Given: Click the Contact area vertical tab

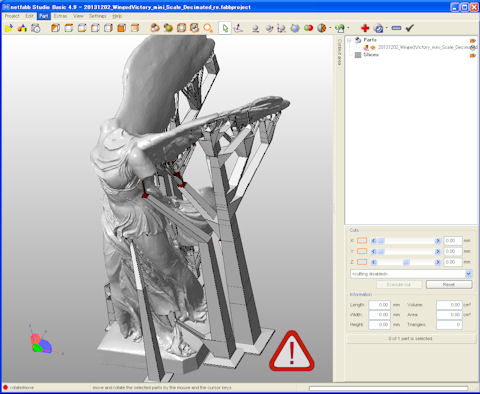Looking at the screenshot, I should 339,52.
